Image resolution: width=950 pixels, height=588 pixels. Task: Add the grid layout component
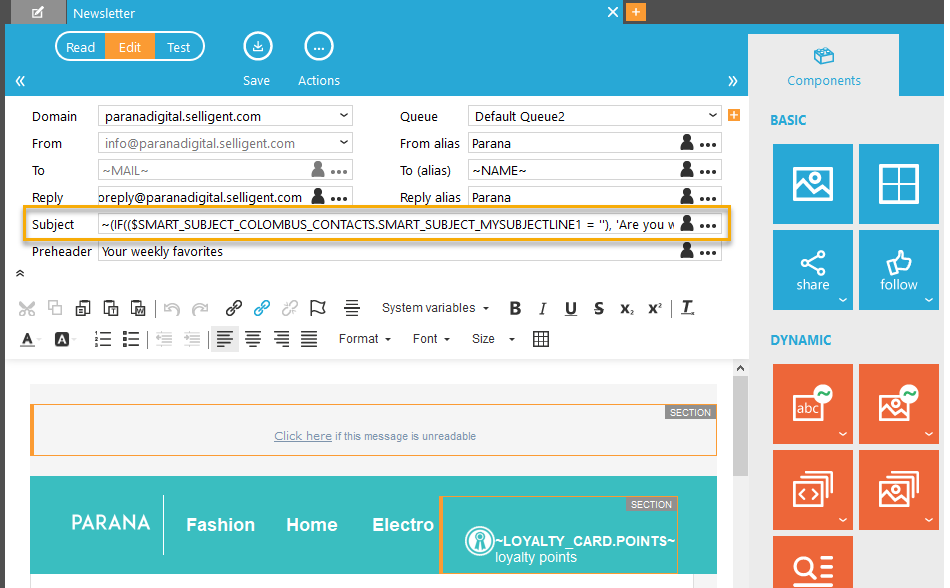pos(898,184)
